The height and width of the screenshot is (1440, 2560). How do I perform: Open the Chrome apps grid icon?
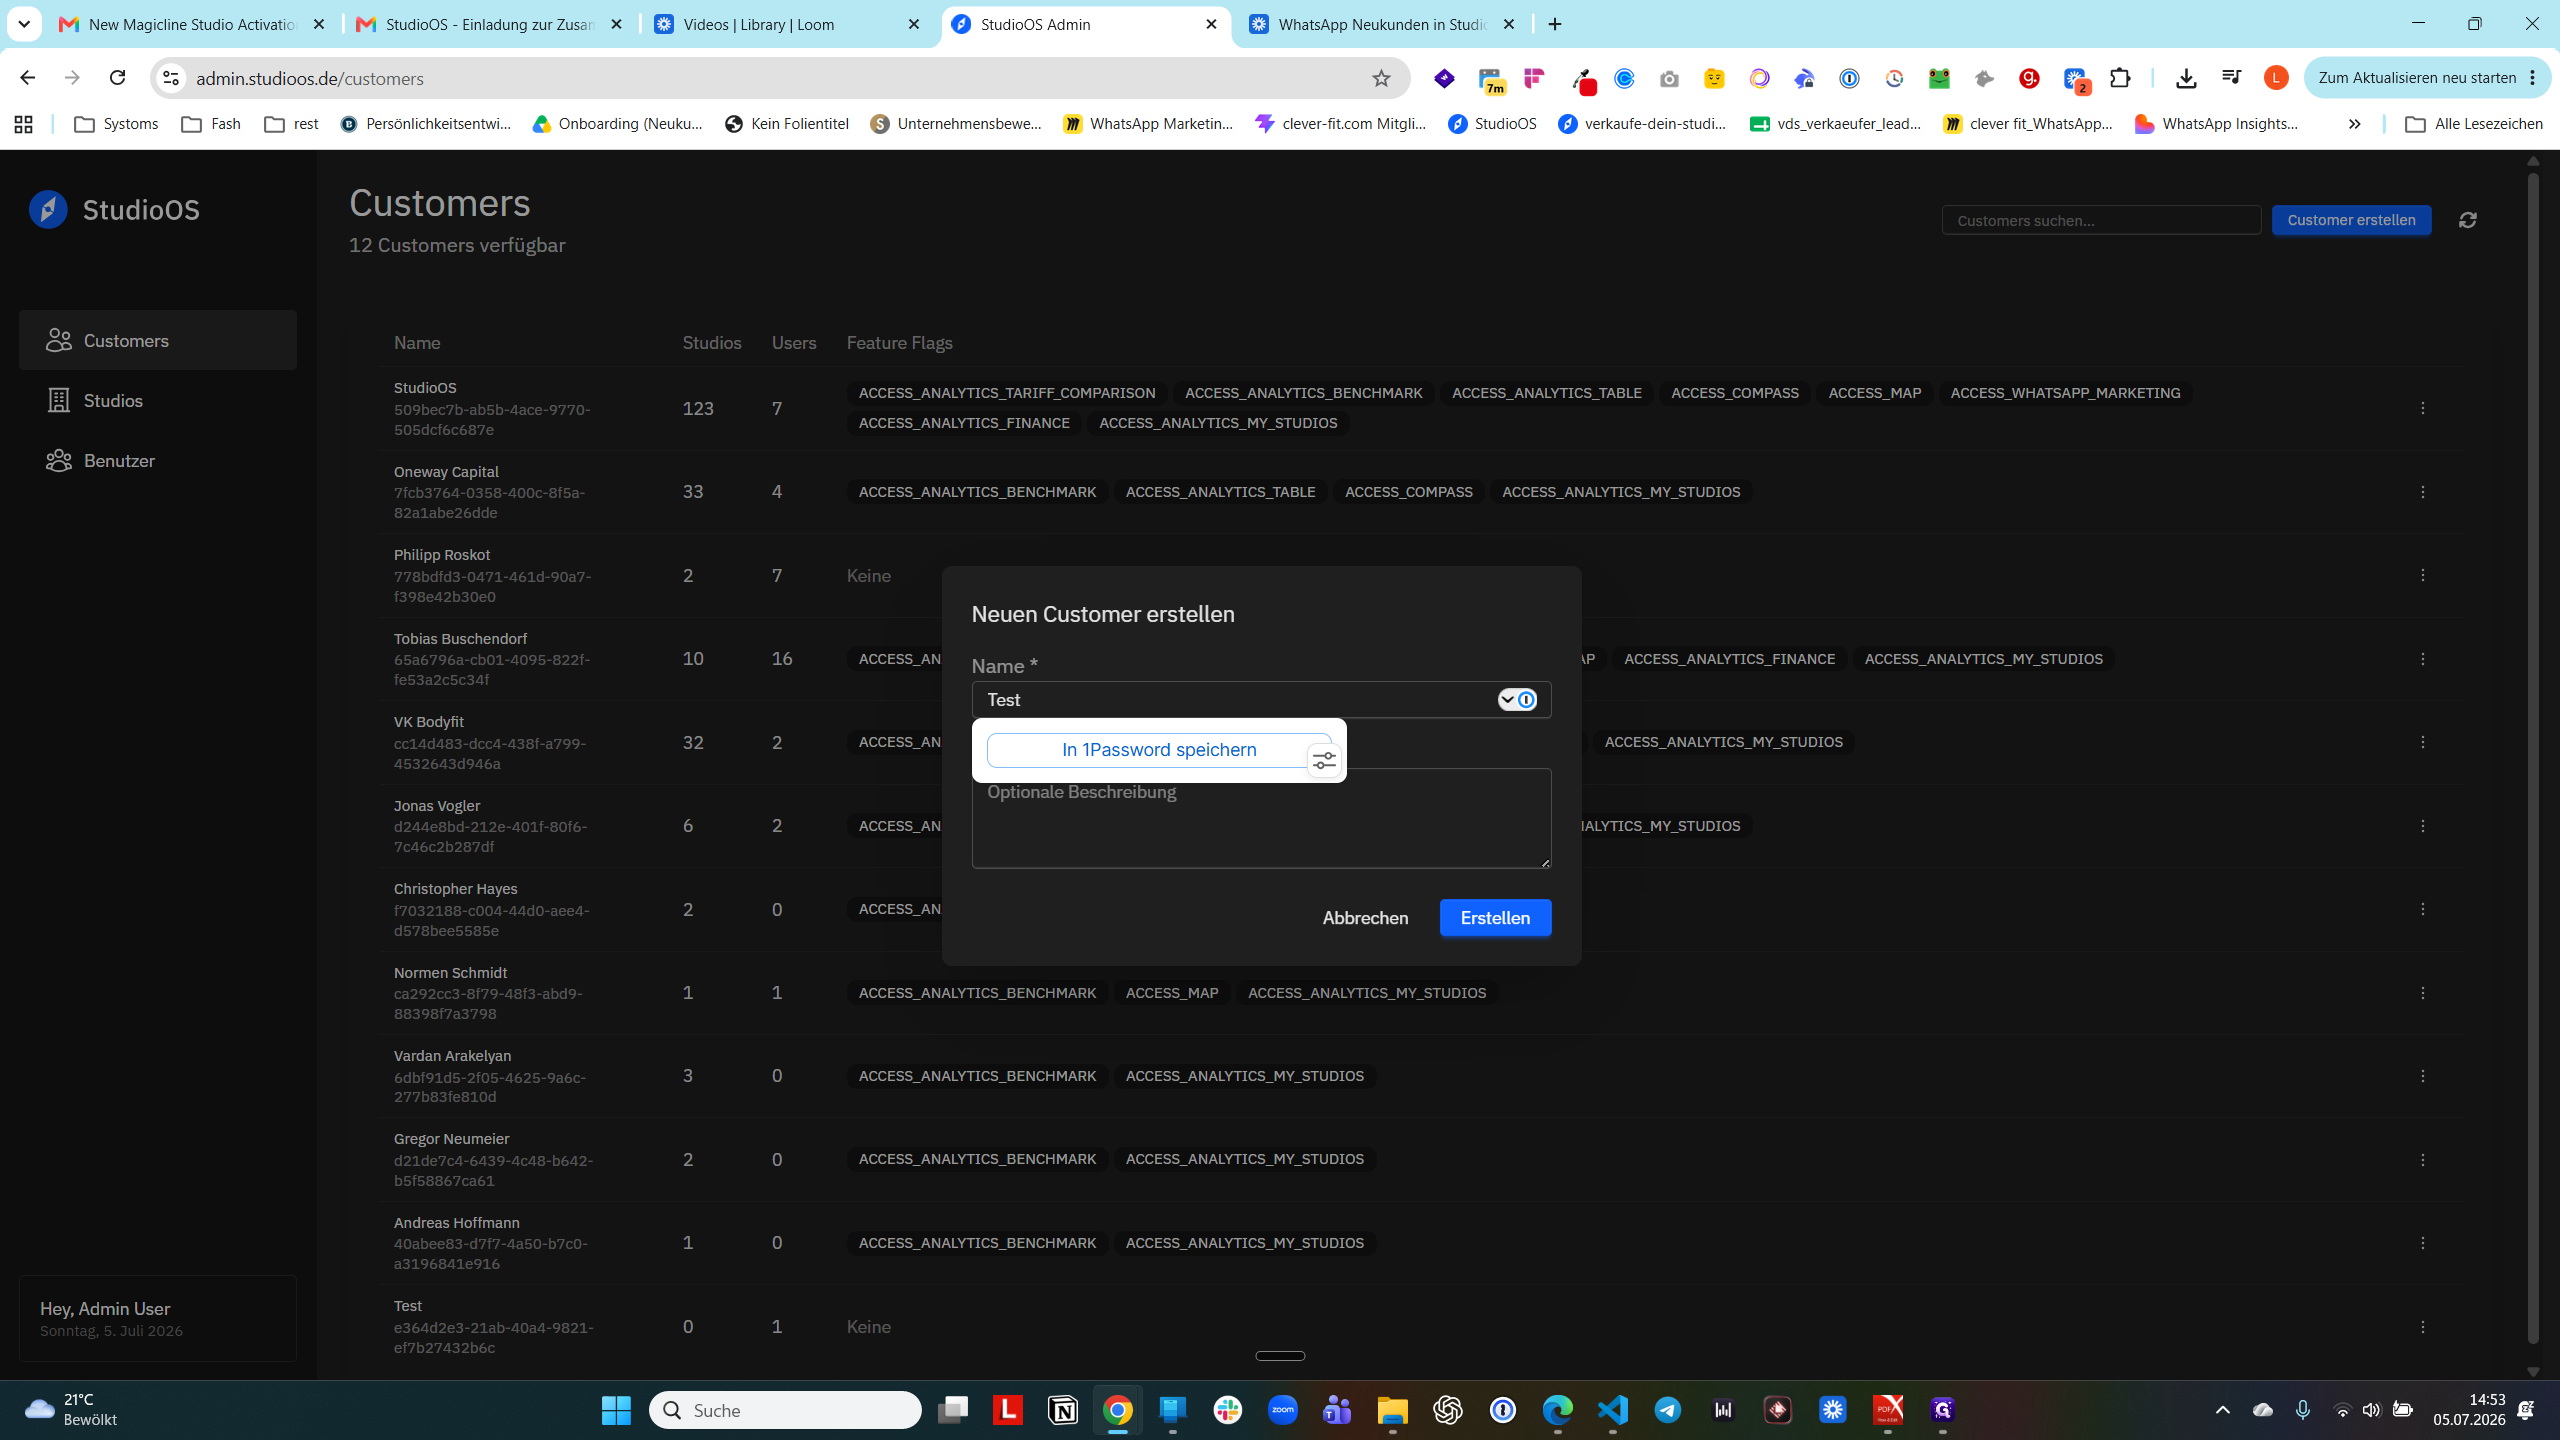pyautogui.click(x=23, y=124)
